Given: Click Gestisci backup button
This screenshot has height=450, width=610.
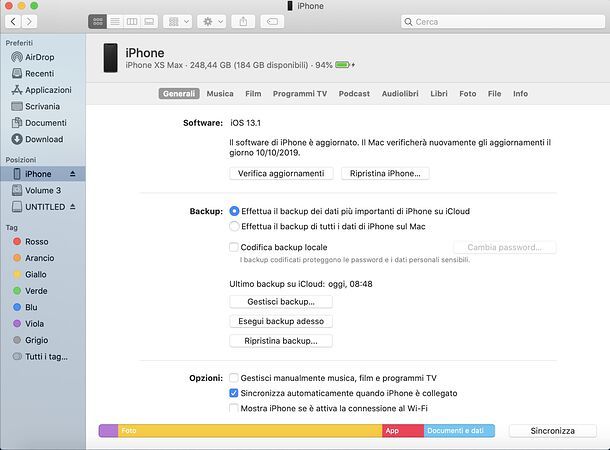Looking at the screenshot, I should pyautogui.click(x=281, y=302).
